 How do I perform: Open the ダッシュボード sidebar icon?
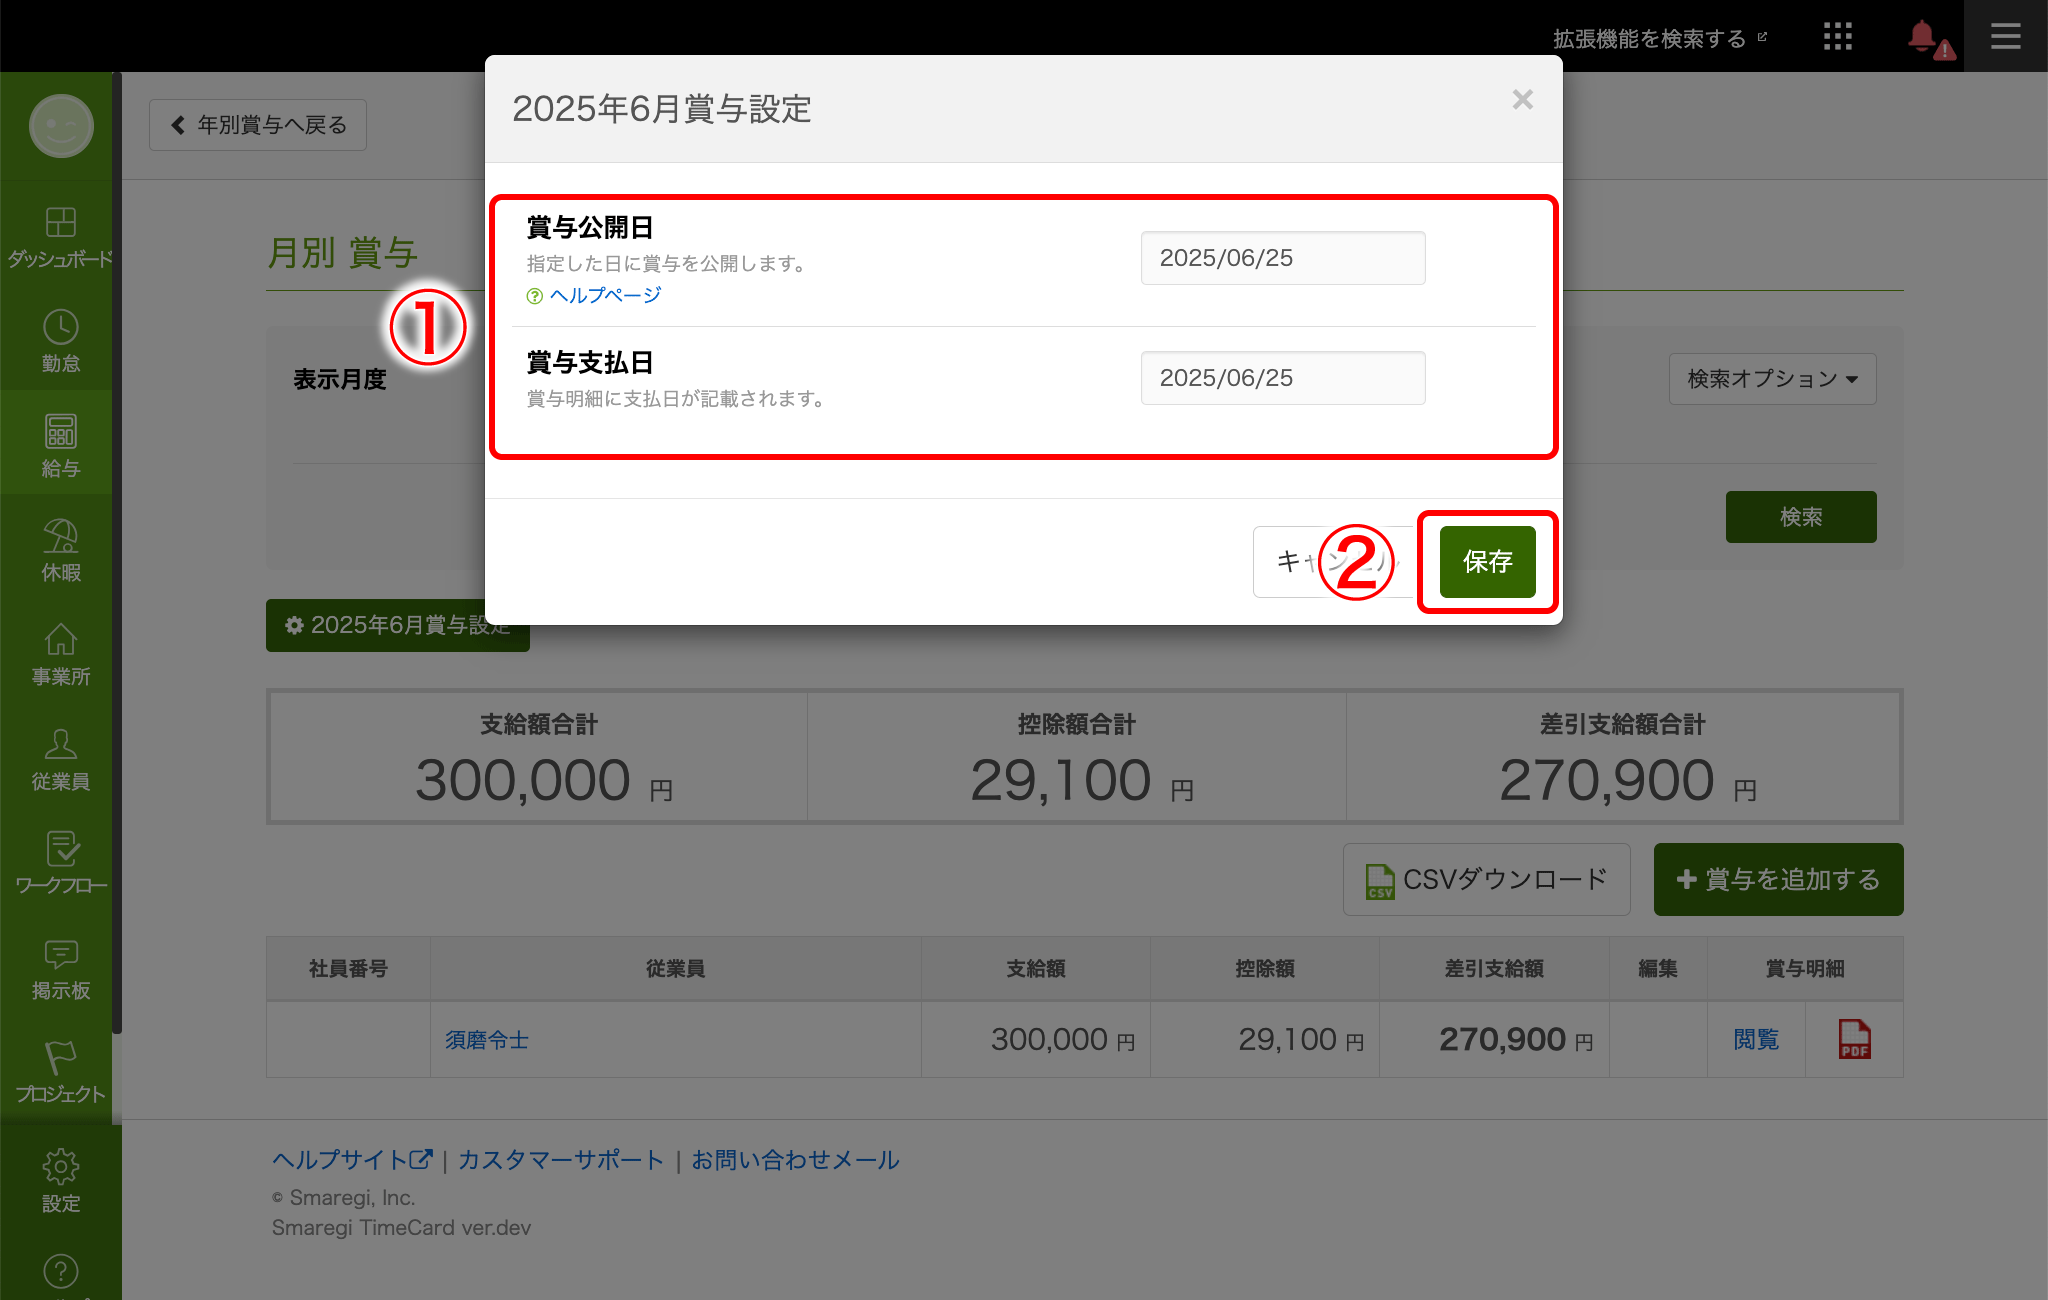tap(60, 222)
